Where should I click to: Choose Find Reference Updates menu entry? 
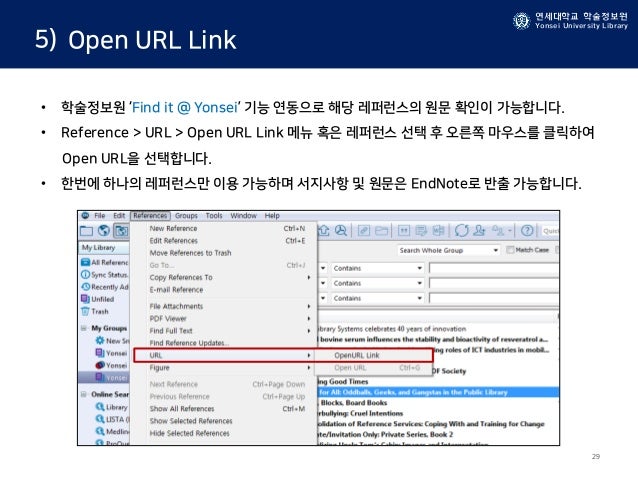click(x=225, y=343)
